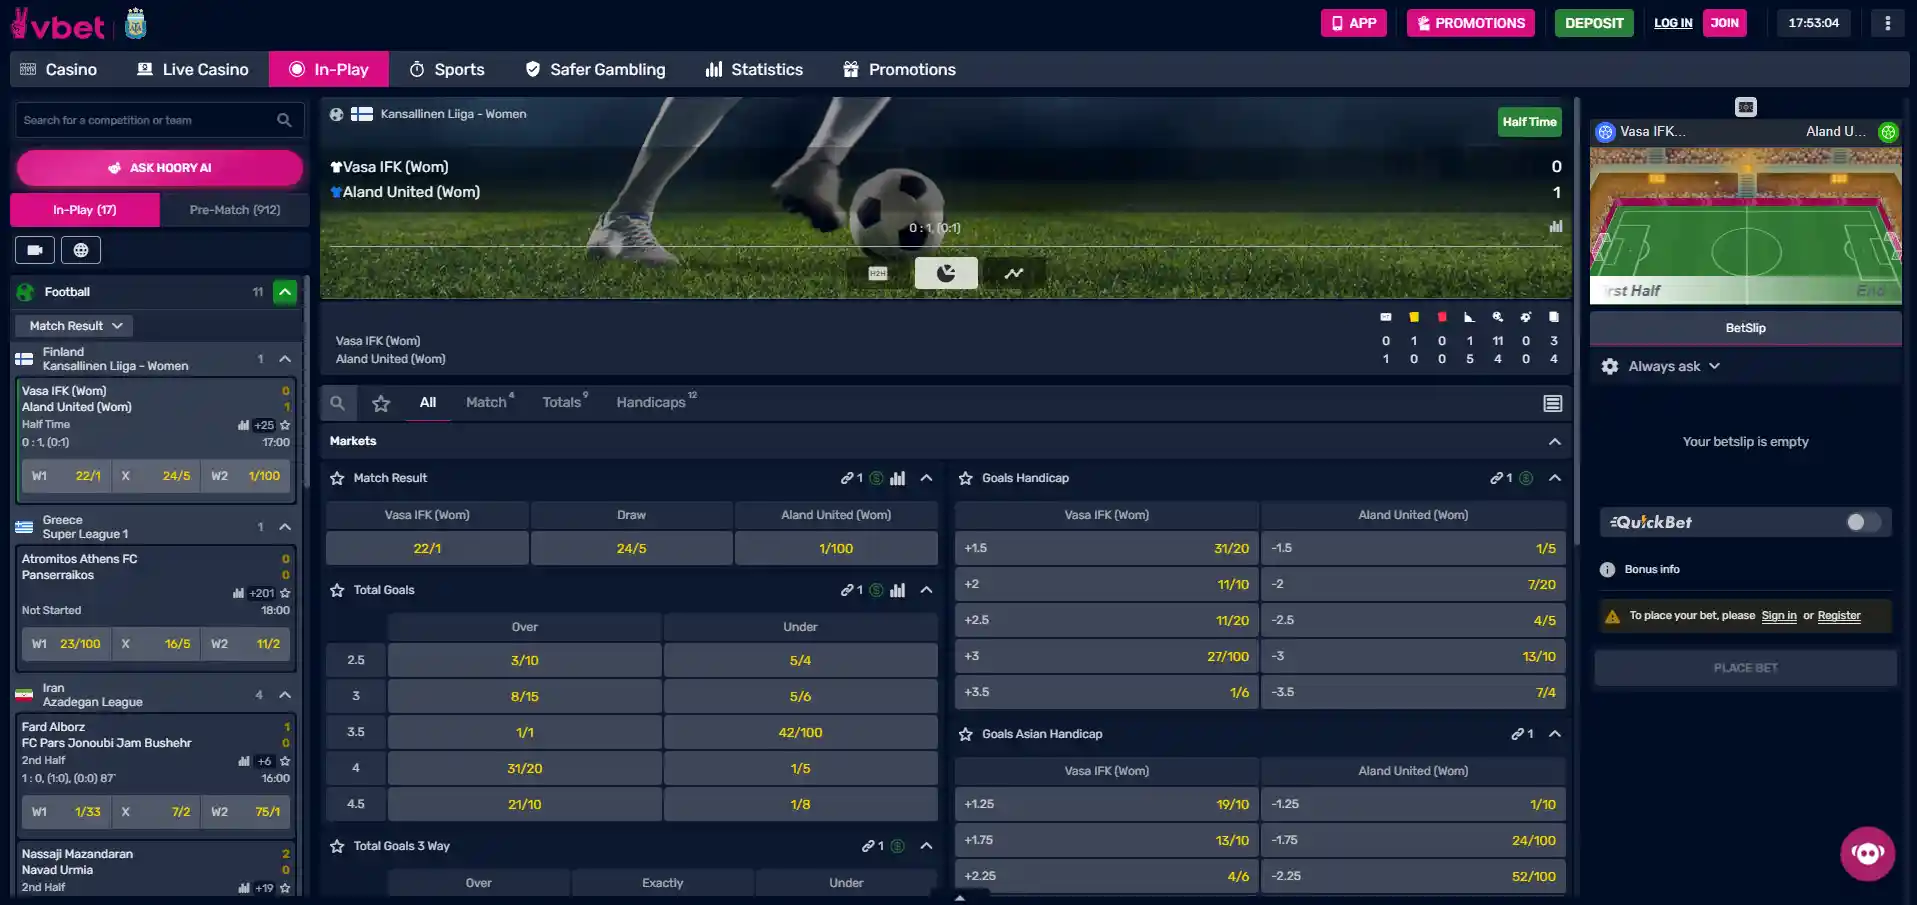Click the markets search magnifier icon
Viewport: 1917px width, 905px height.
point(338,403)
